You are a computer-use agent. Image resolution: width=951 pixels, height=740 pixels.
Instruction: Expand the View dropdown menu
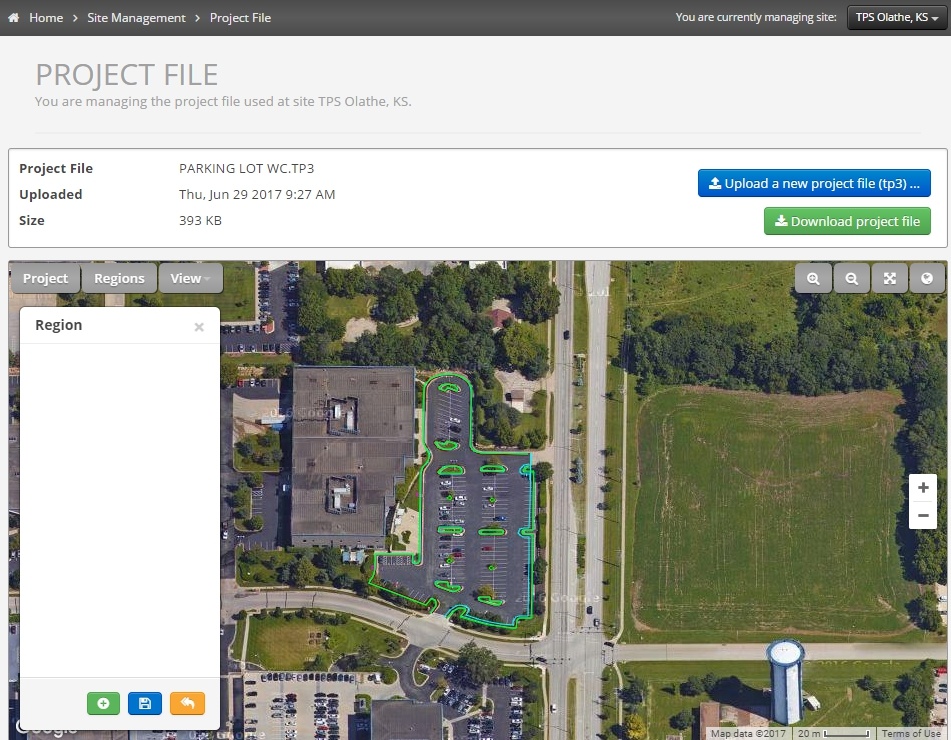click(189, 278)
